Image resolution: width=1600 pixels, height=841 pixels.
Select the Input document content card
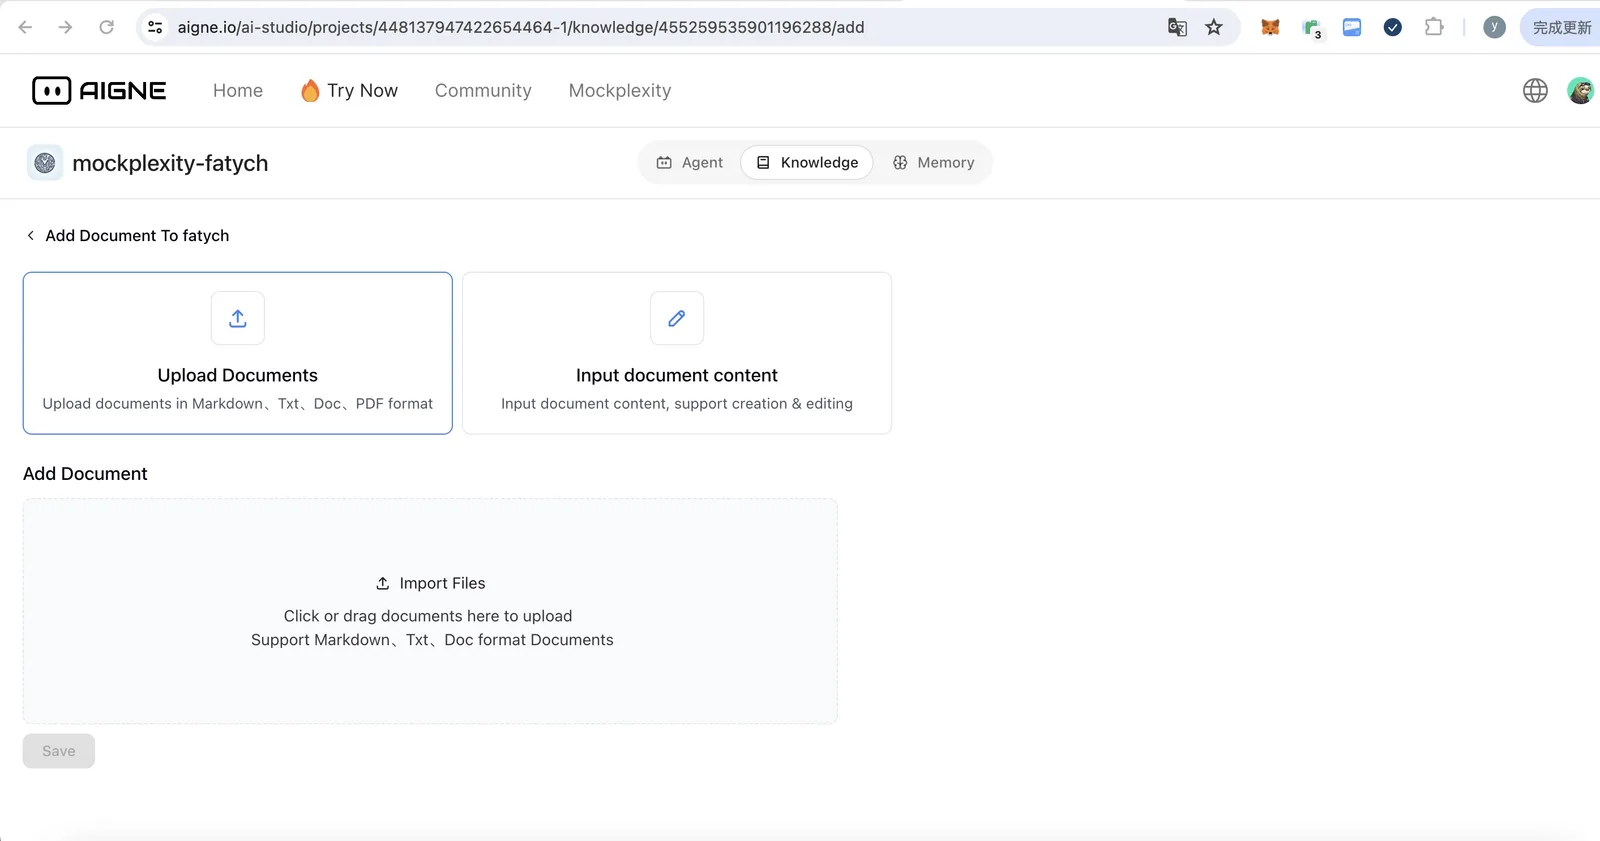677,353
